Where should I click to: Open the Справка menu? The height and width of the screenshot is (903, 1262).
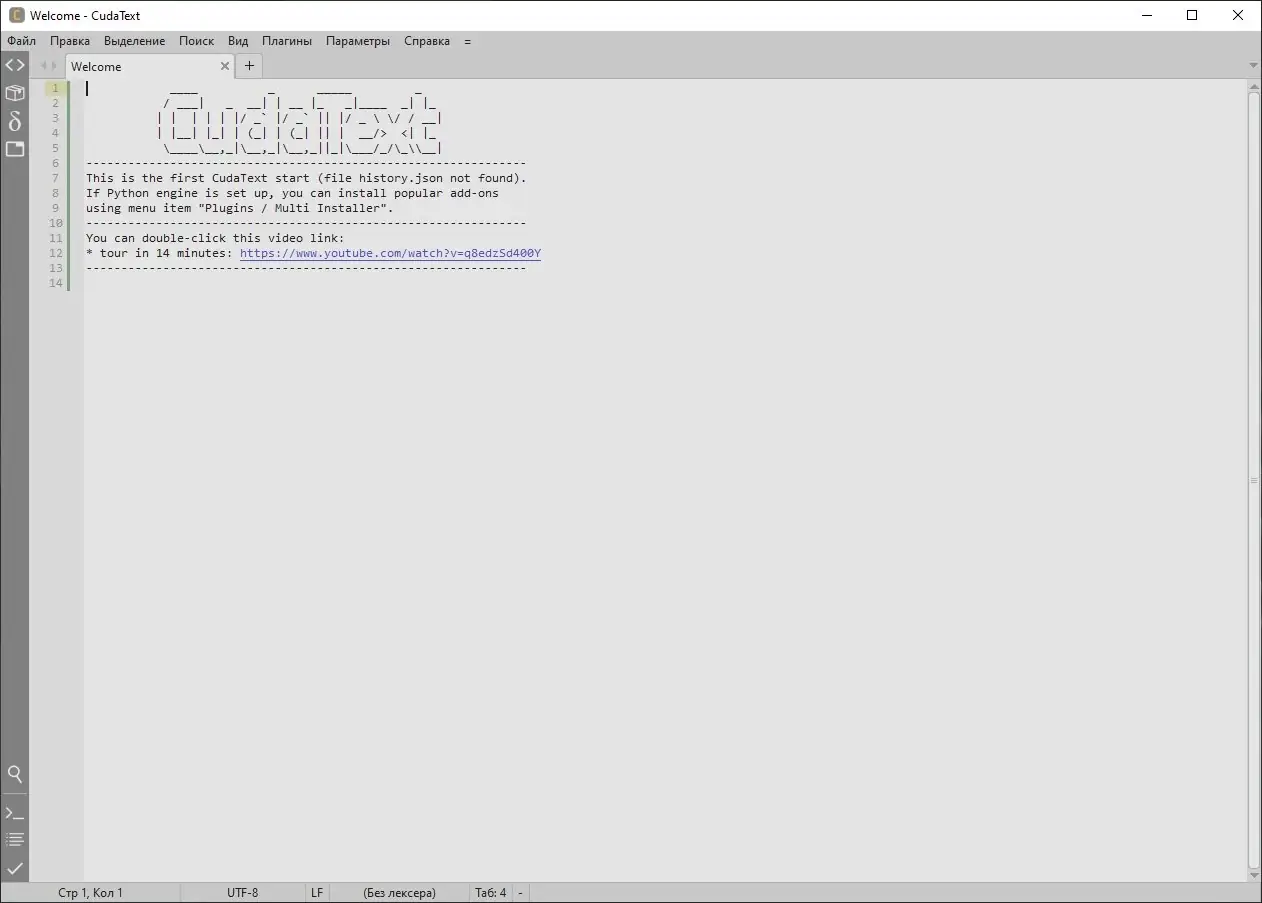click(427, 41)
